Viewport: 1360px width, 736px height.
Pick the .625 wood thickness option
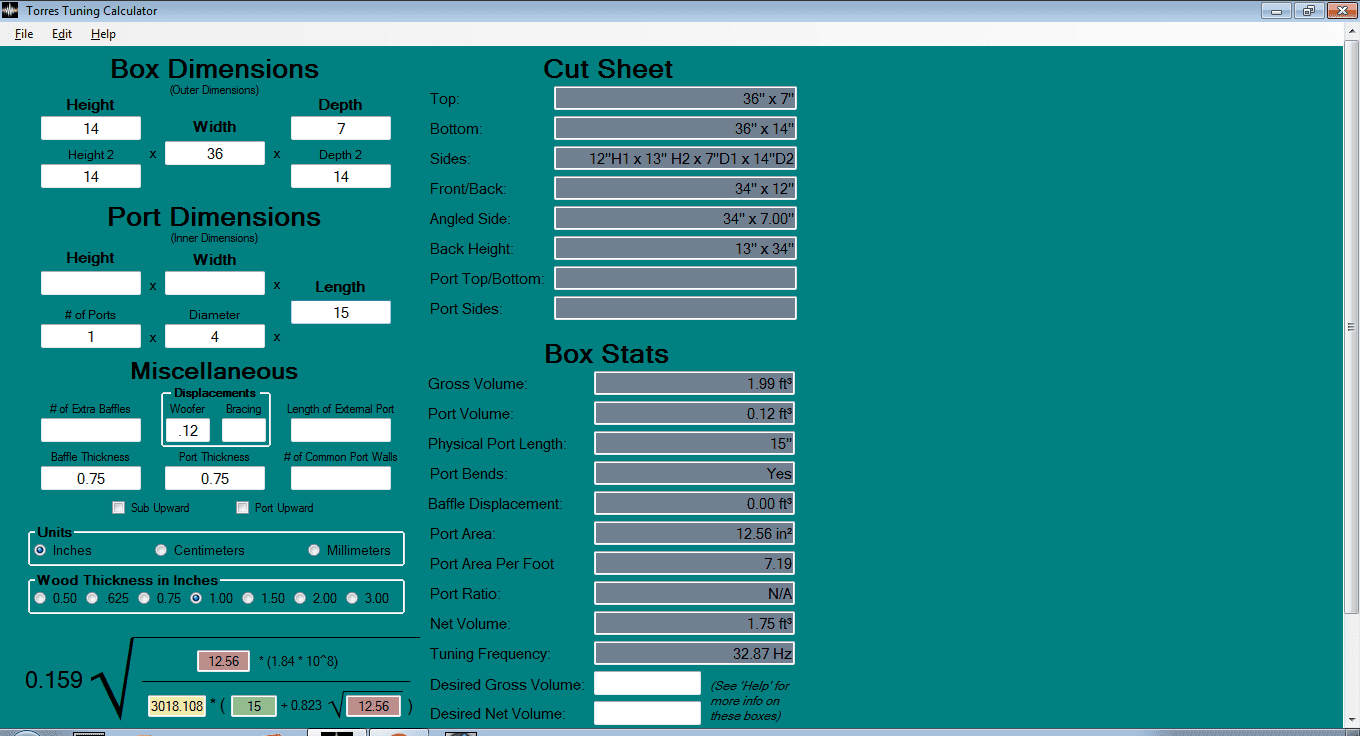(92, 598)
